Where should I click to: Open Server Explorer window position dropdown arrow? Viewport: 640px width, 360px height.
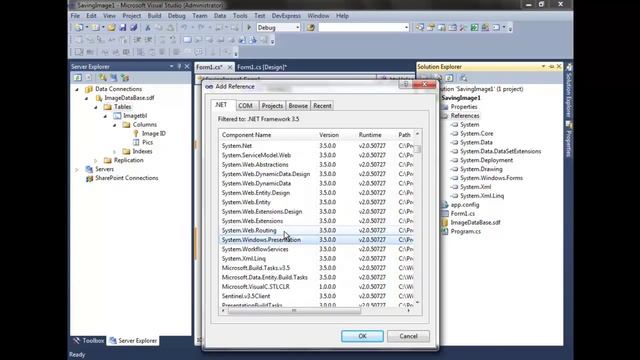[x=171, y=67]
